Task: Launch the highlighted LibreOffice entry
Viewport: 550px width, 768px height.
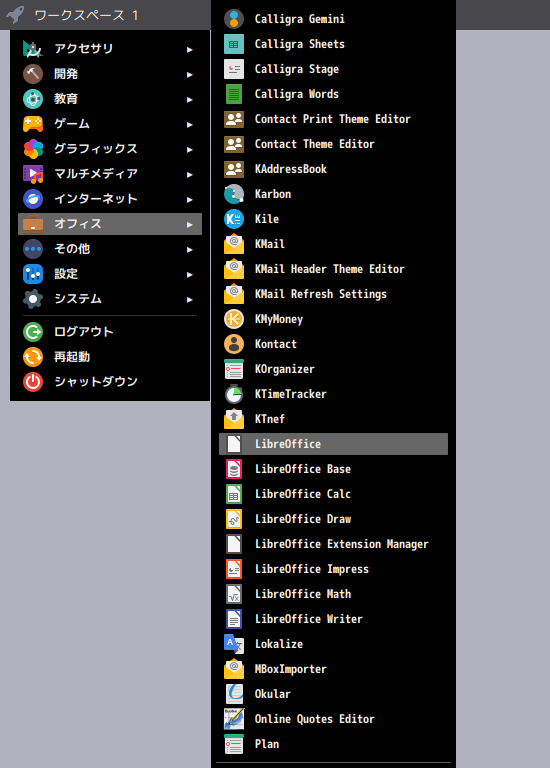Action: tap(334, 444)
